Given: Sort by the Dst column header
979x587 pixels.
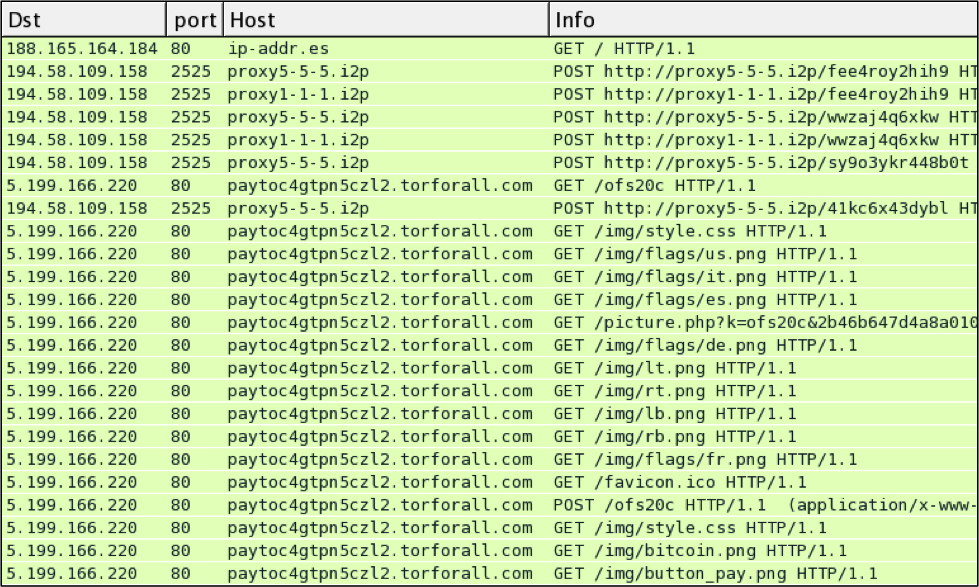Looking at the screenshot, I should (84, 20).
